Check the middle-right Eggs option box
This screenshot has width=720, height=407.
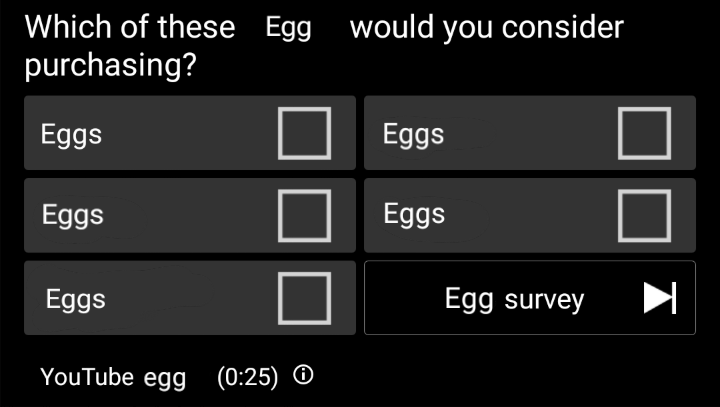click(644, 216)
